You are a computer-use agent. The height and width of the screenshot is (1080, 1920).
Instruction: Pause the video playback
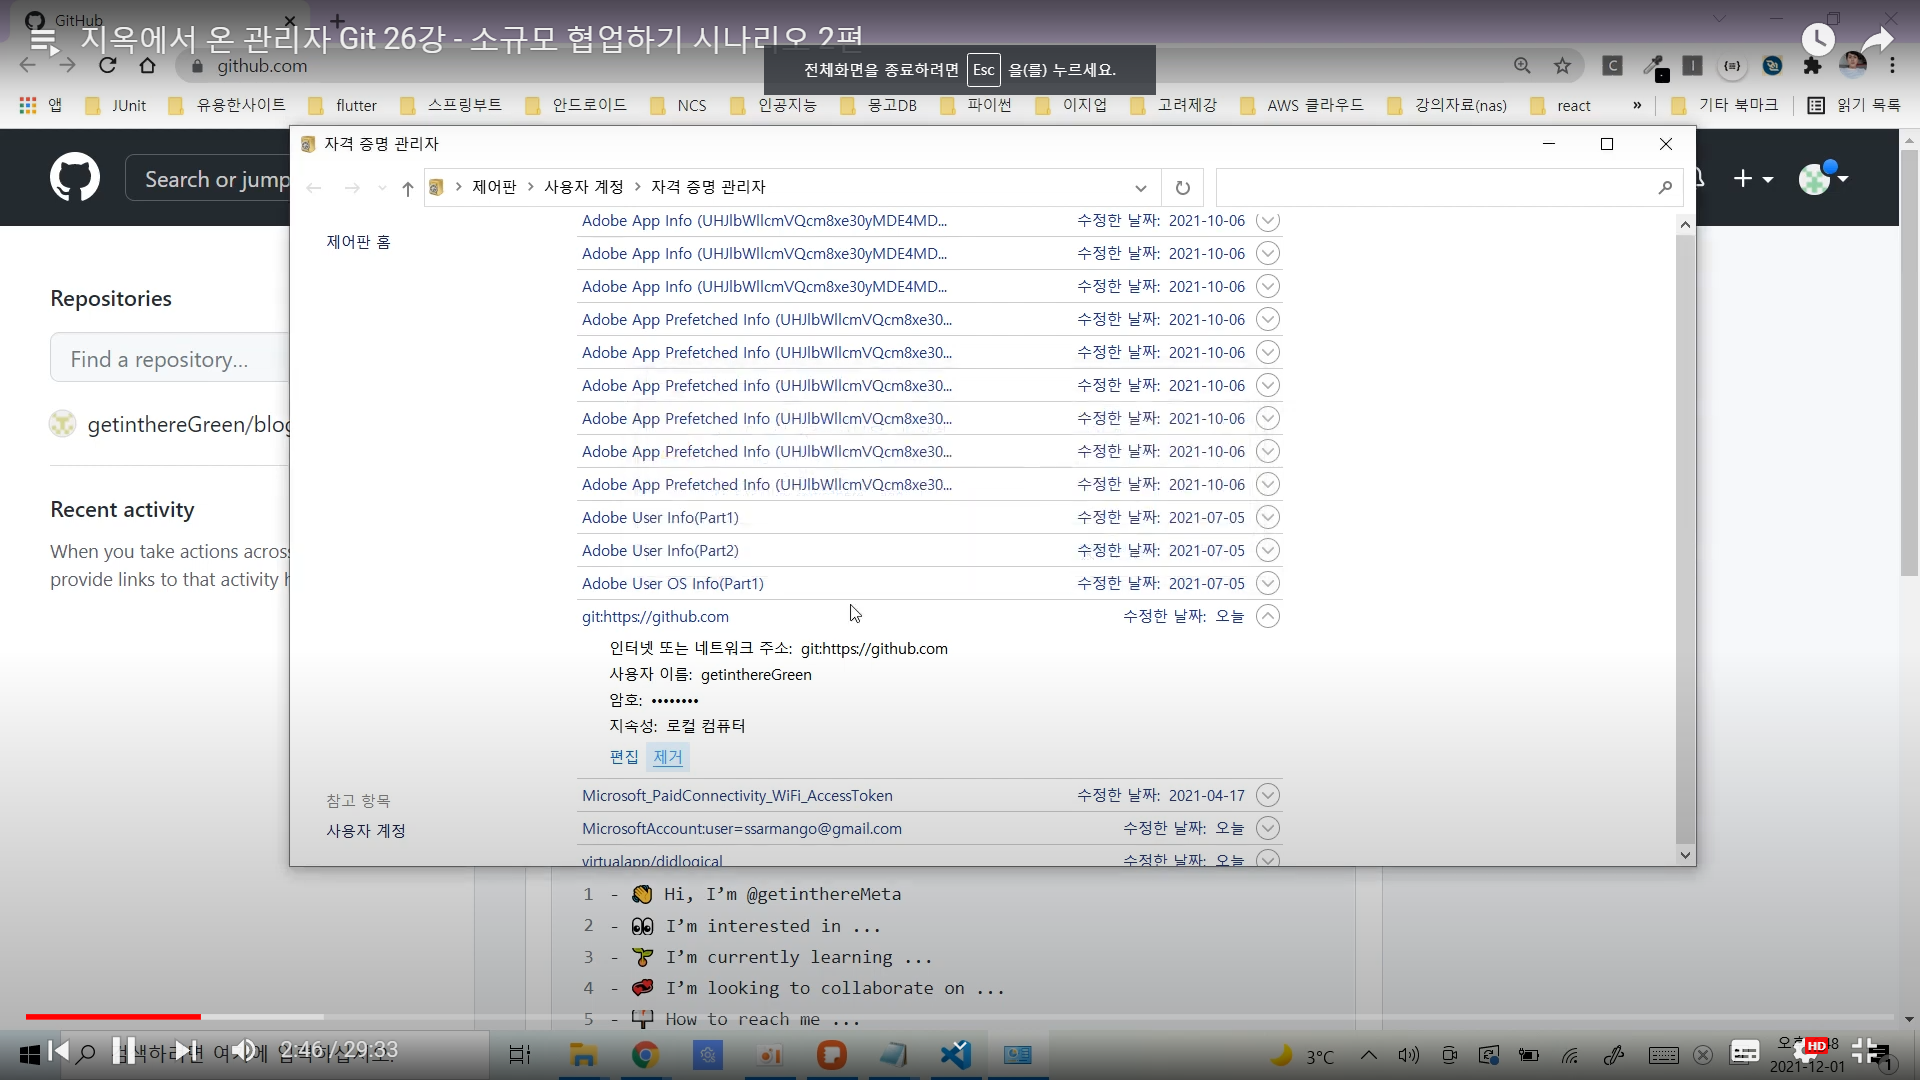point(123,1050)
